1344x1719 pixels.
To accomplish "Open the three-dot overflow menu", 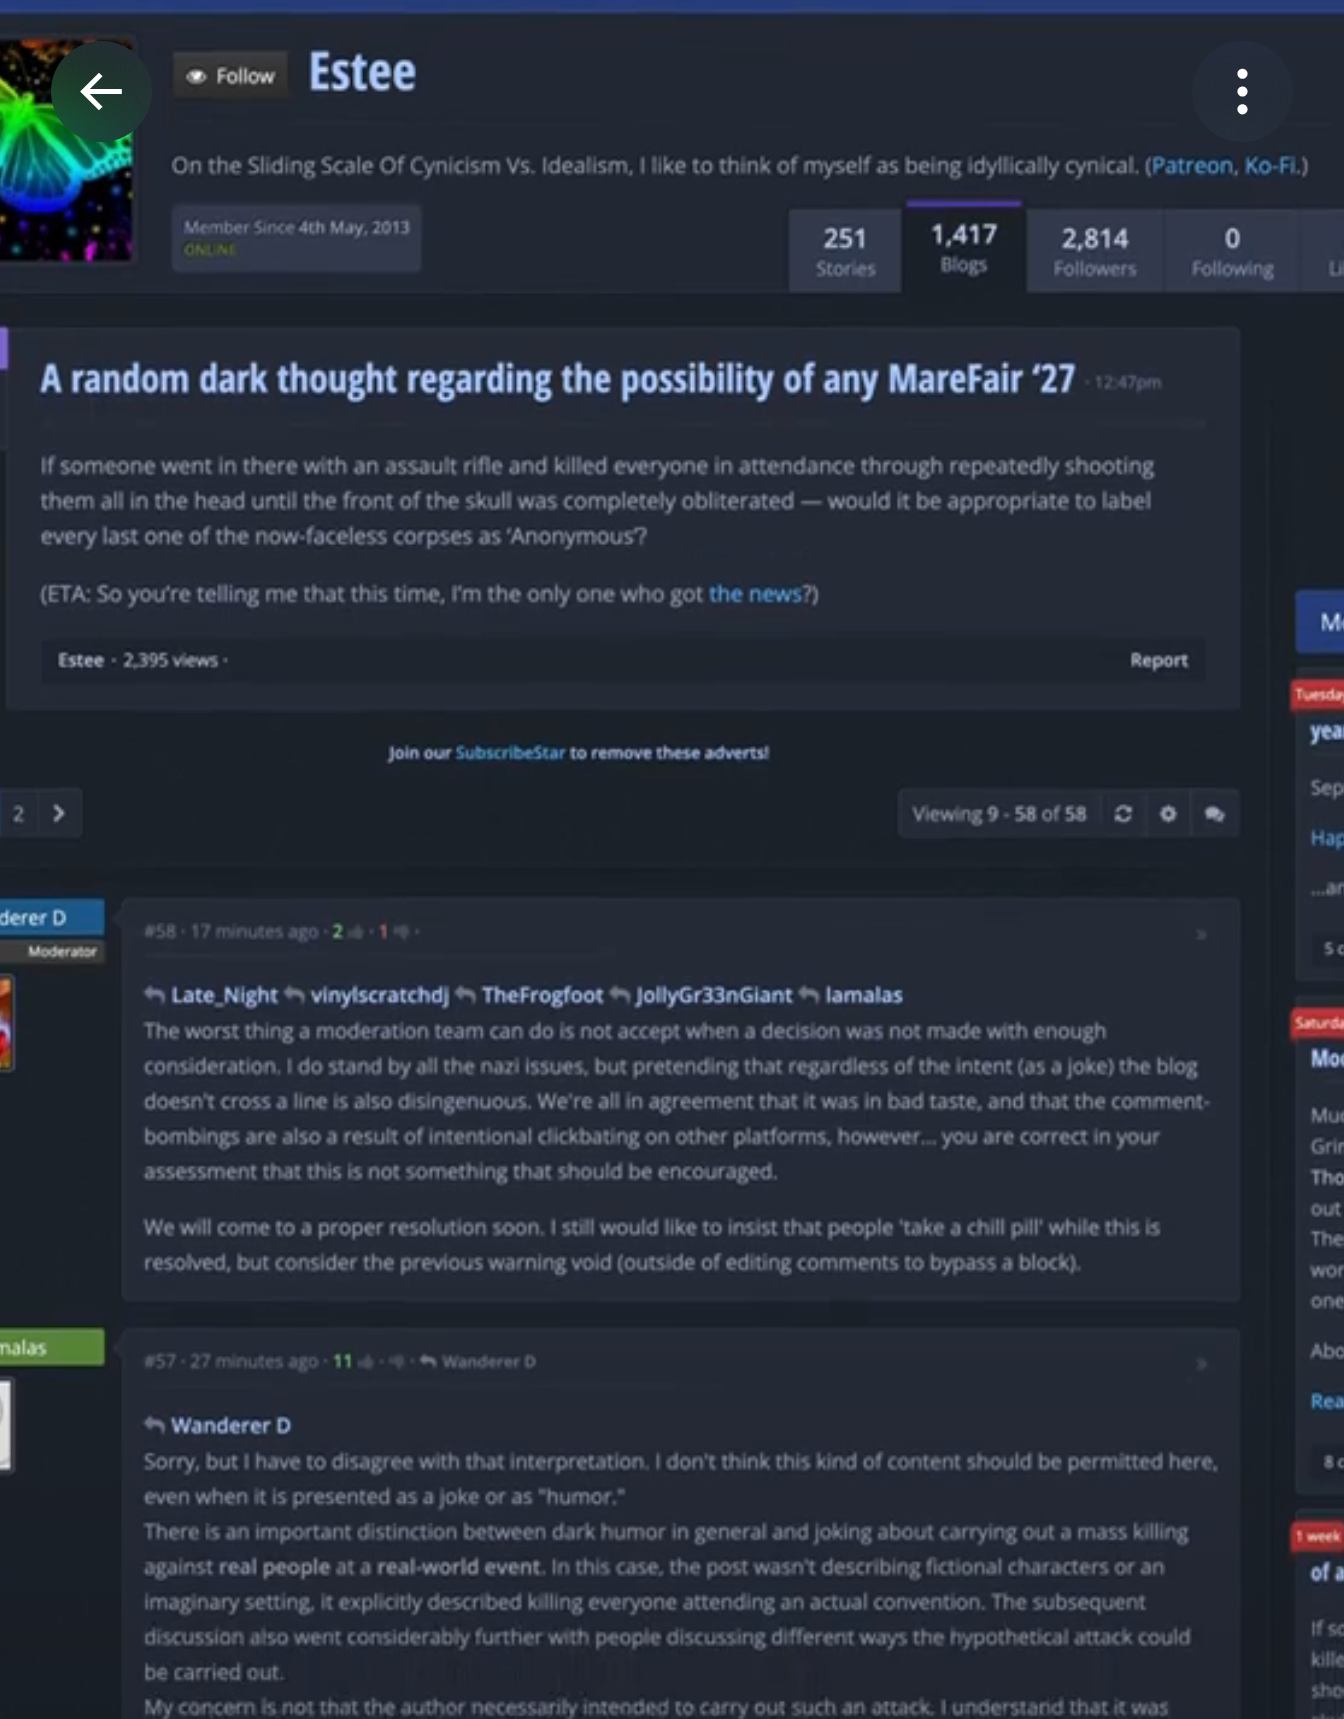I will (1241, 92).
